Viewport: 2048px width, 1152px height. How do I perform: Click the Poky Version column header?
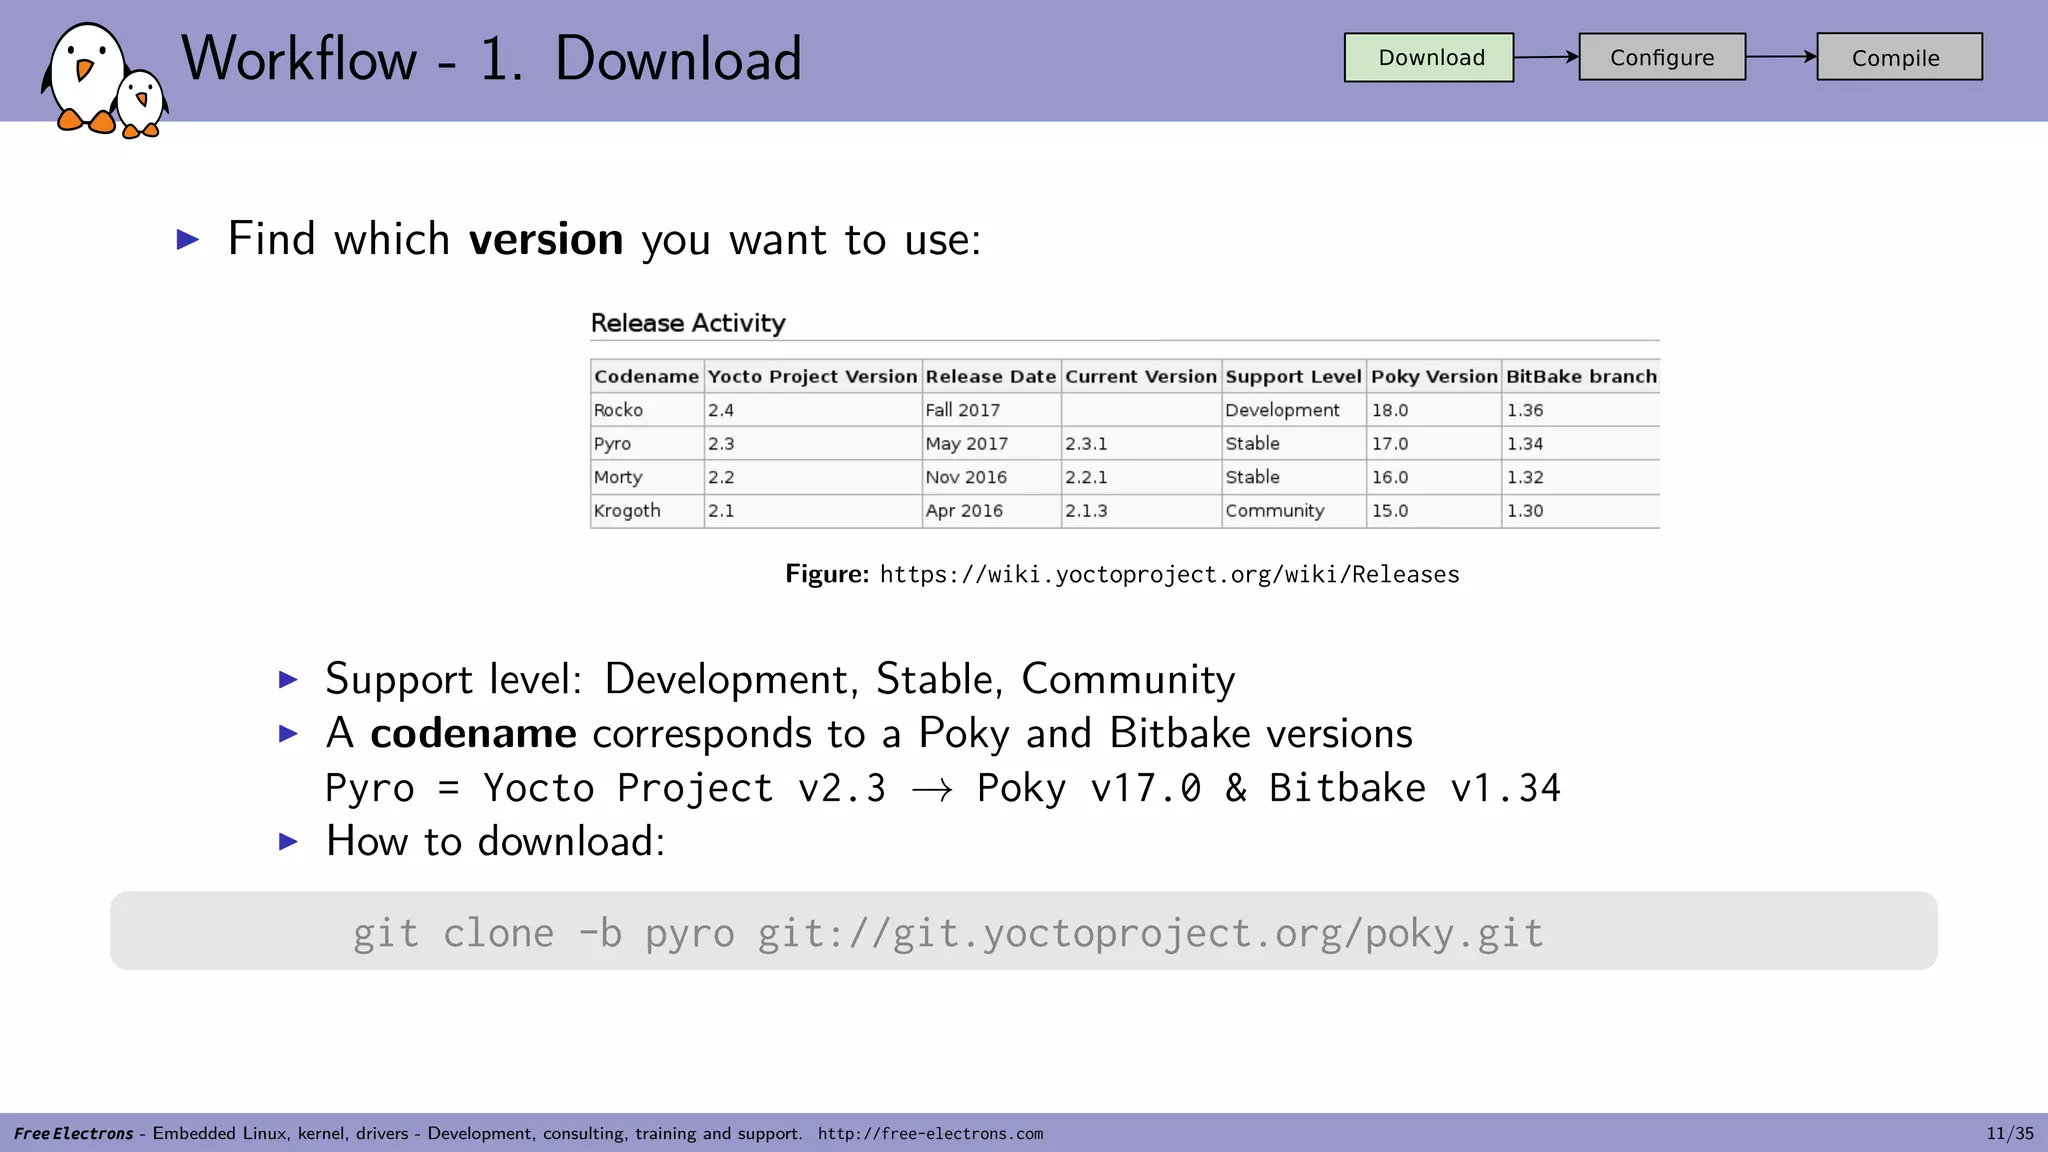(x=1434, y=376)
